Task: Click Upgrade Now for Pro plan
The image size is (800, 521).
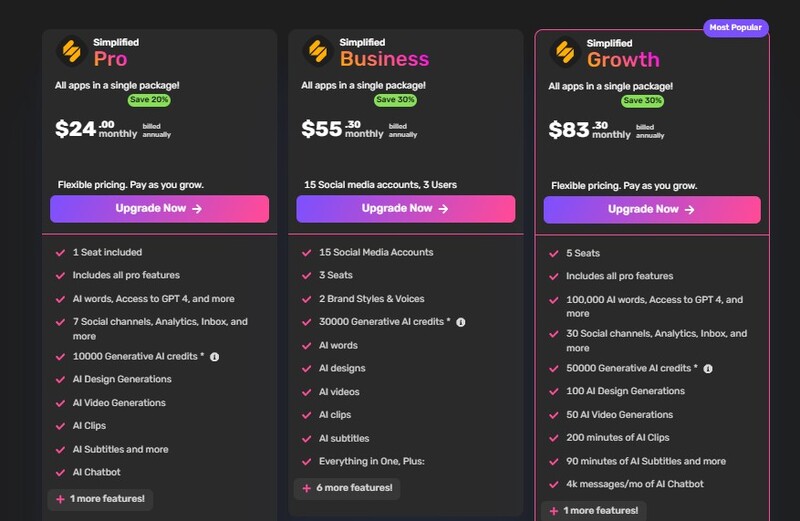Action: pos(160,209)
